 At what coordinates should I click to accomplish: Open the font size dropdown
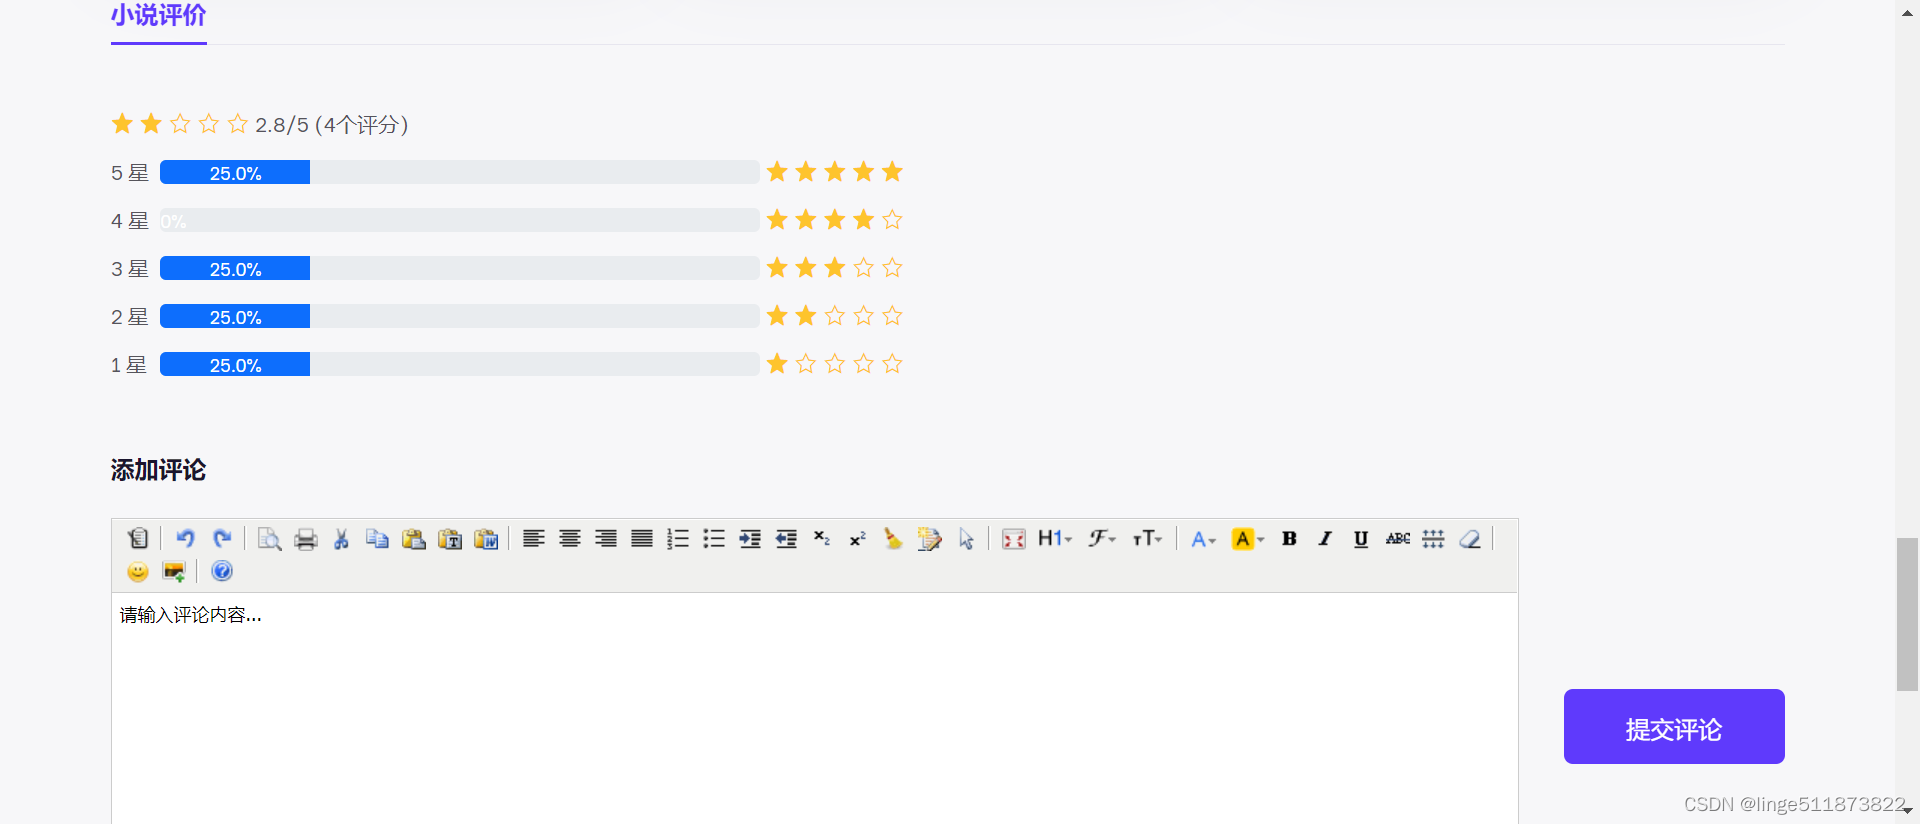[1147, 539]
